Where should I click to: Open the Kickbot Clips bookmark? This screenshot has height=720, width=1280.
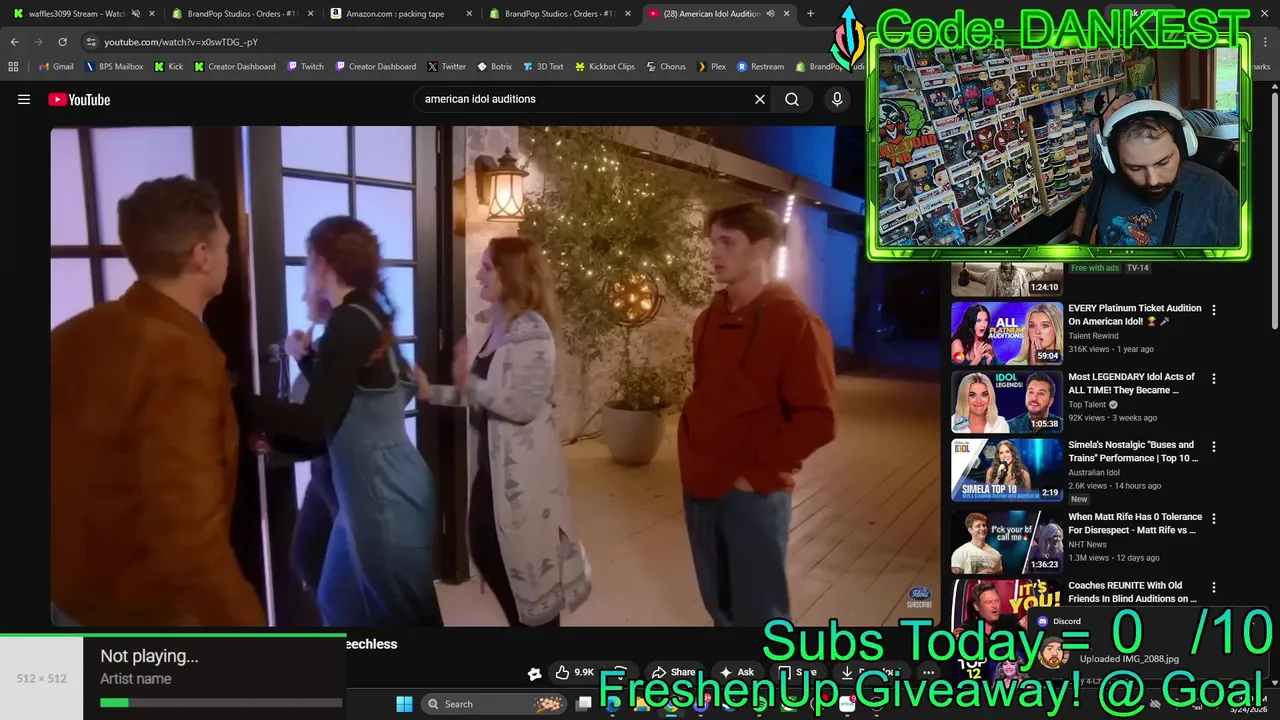[605, 66]
